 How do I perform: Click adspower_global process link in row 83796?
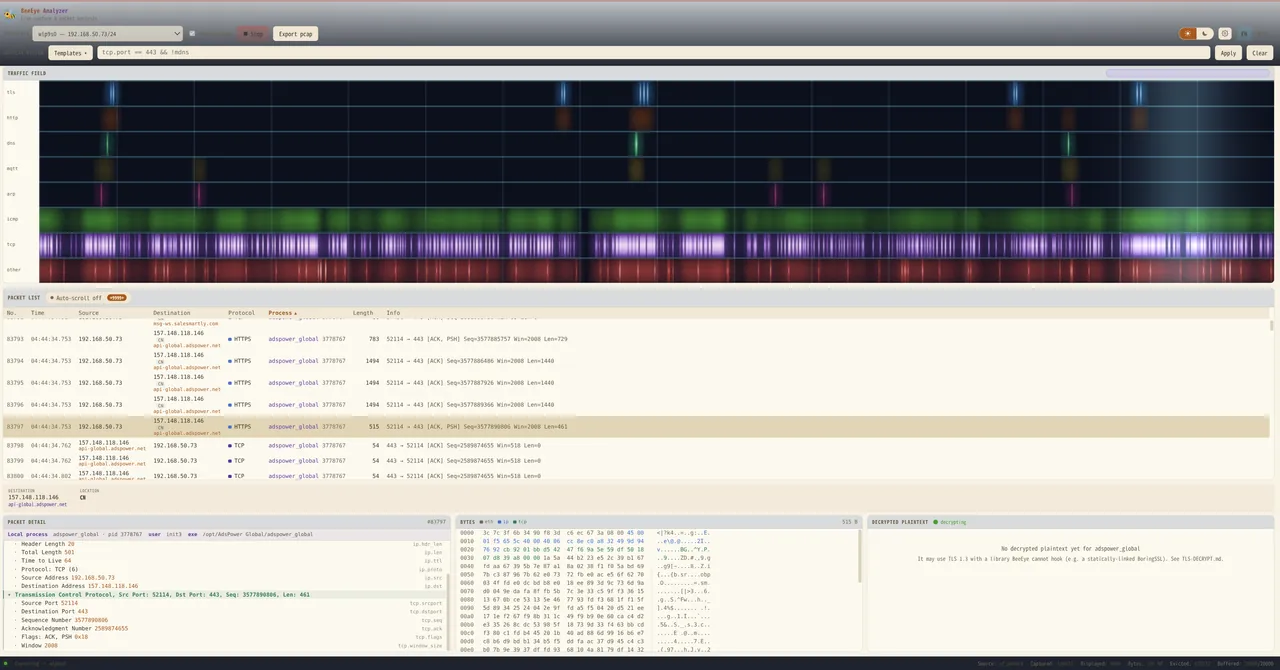click(293, 405)
